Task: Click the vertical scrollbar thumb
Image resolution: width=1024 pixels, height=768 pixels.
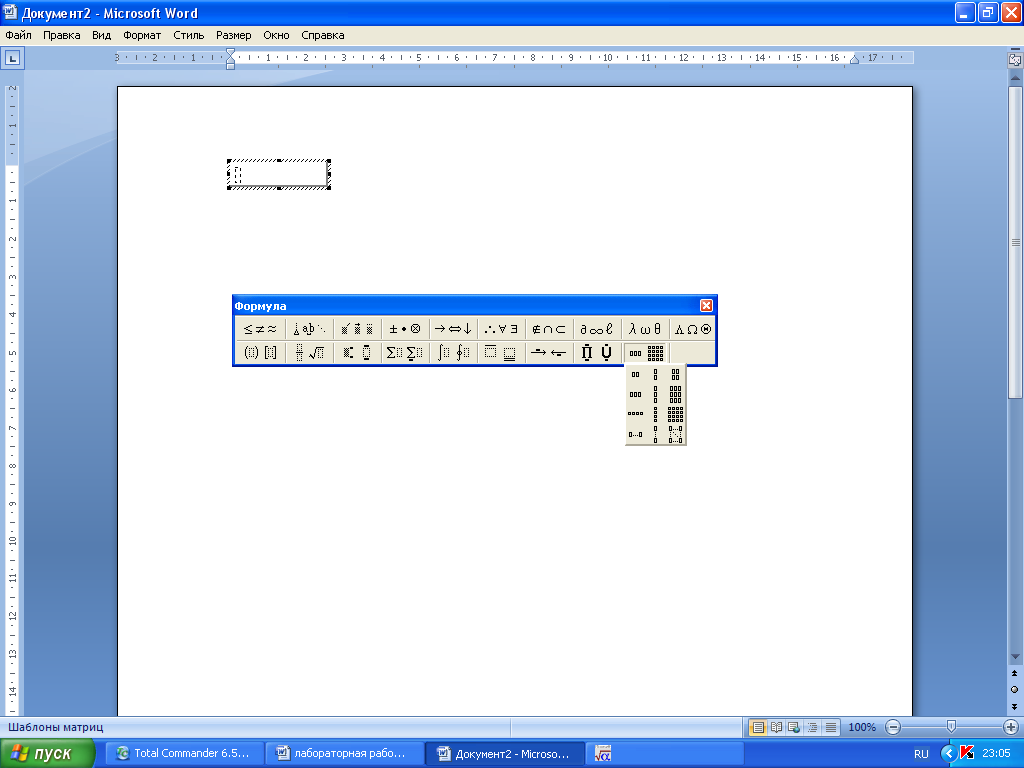Action: pos(1016,242)
